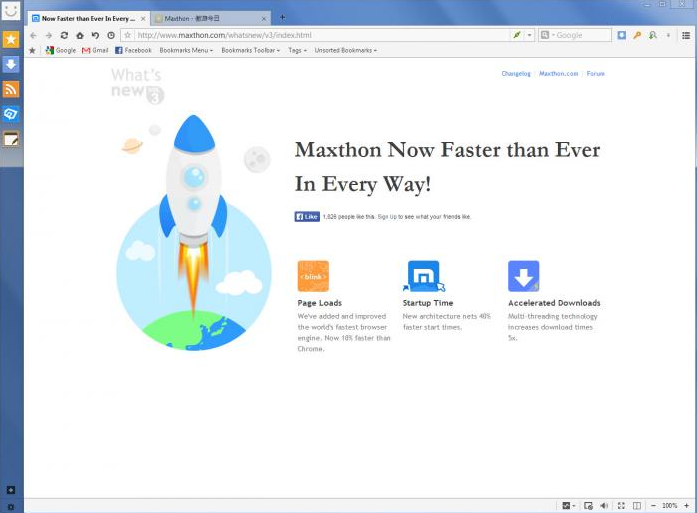The height and width of the screenshot is (513, 697).
Task: Go forward to the next page
Action: 49,35
